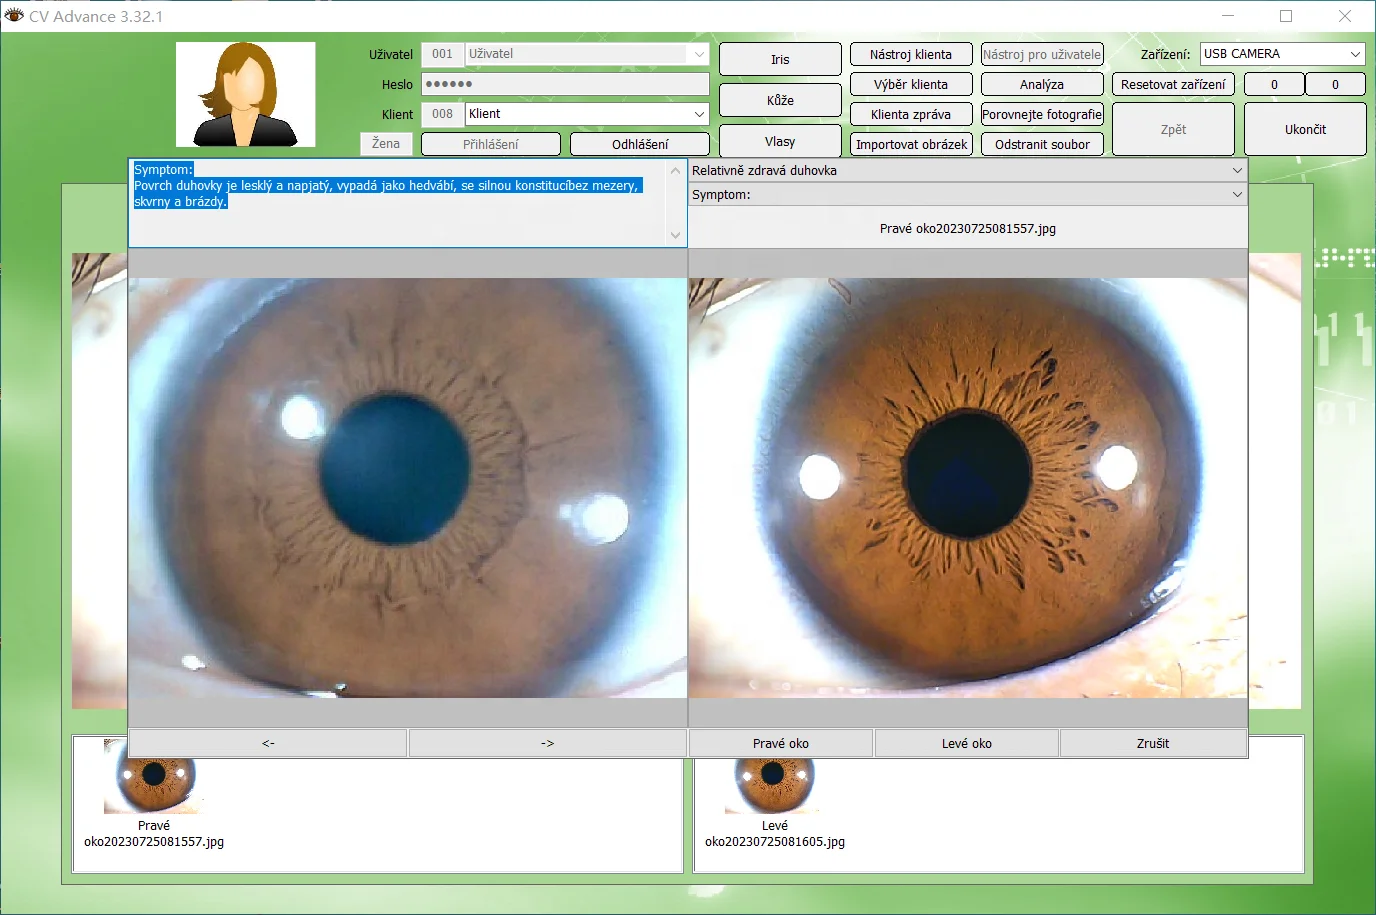The image size is (1376, 915).
Task: Generate report via Klienta zpráva
Action: (x=911, y=114)
